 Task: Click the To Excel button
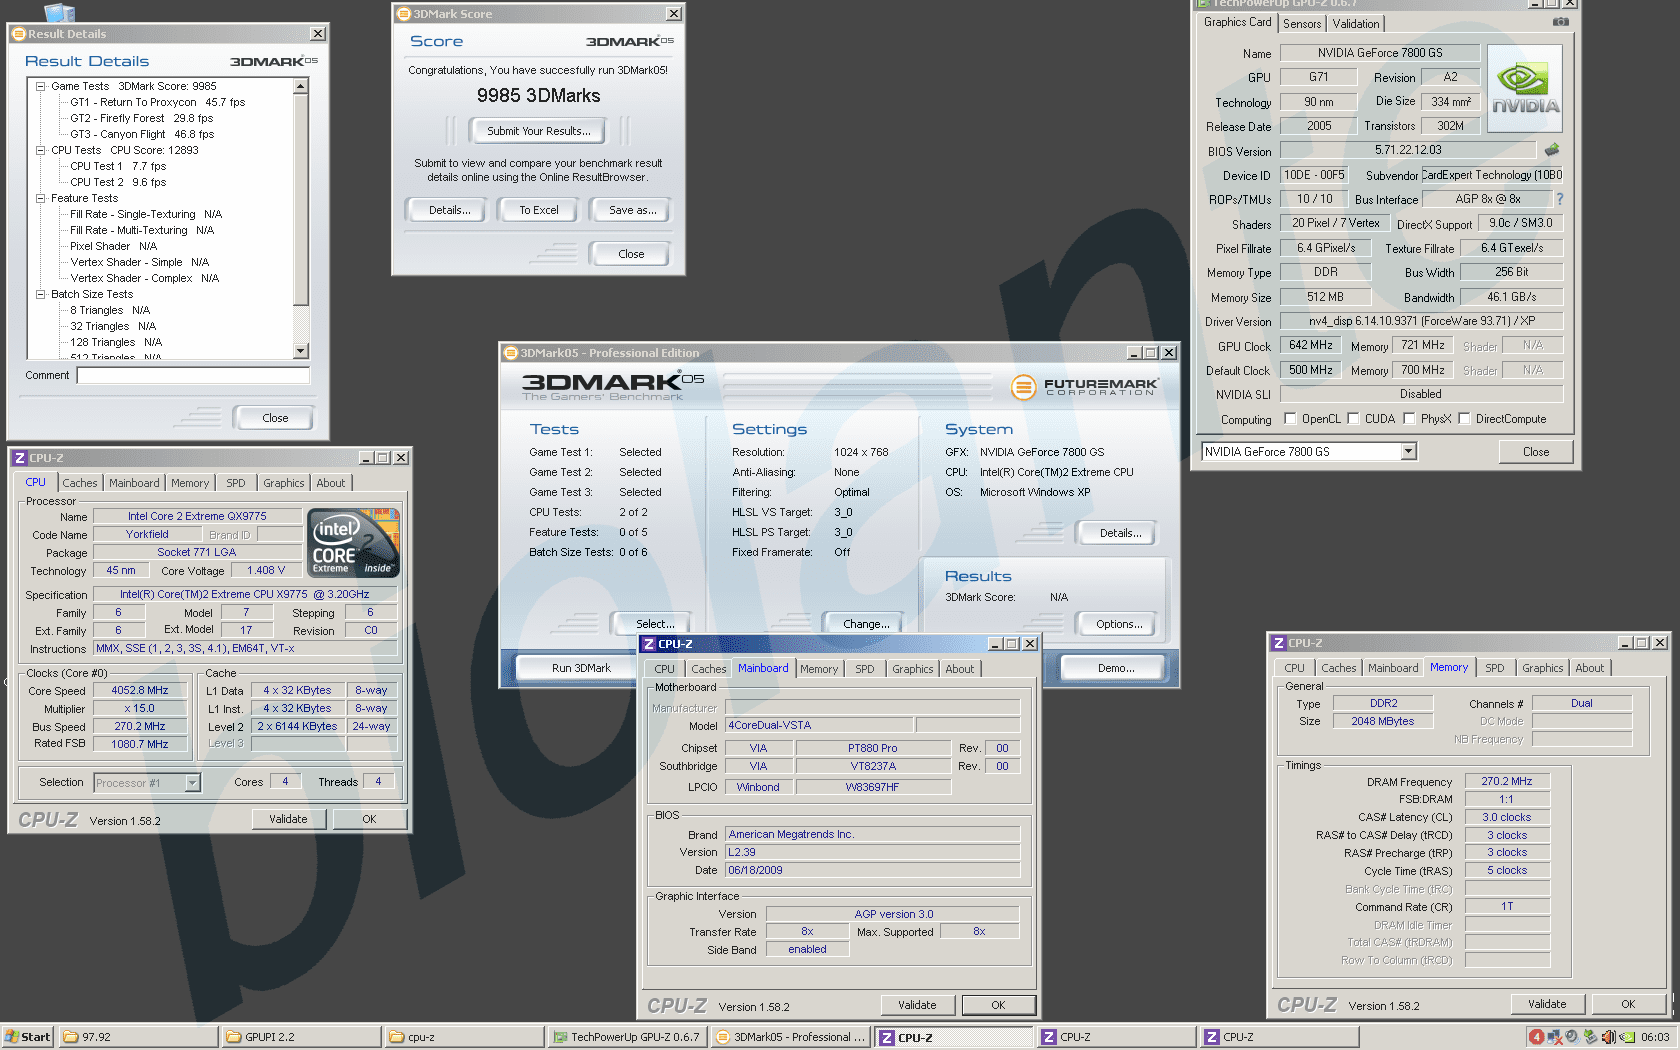538,210
